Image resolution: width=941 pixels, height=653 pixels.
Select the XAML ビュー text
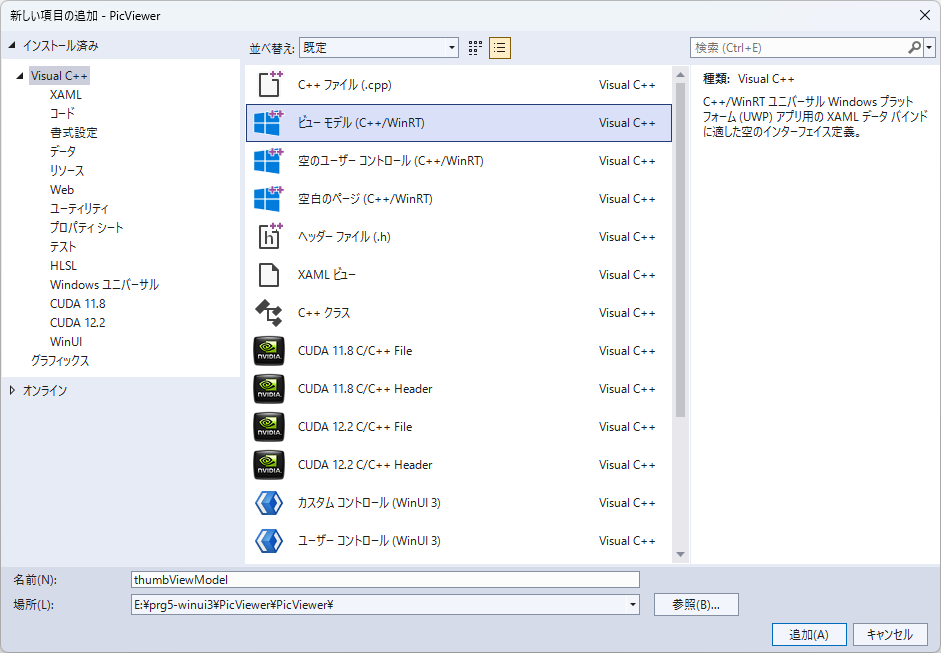coord(327,275)
